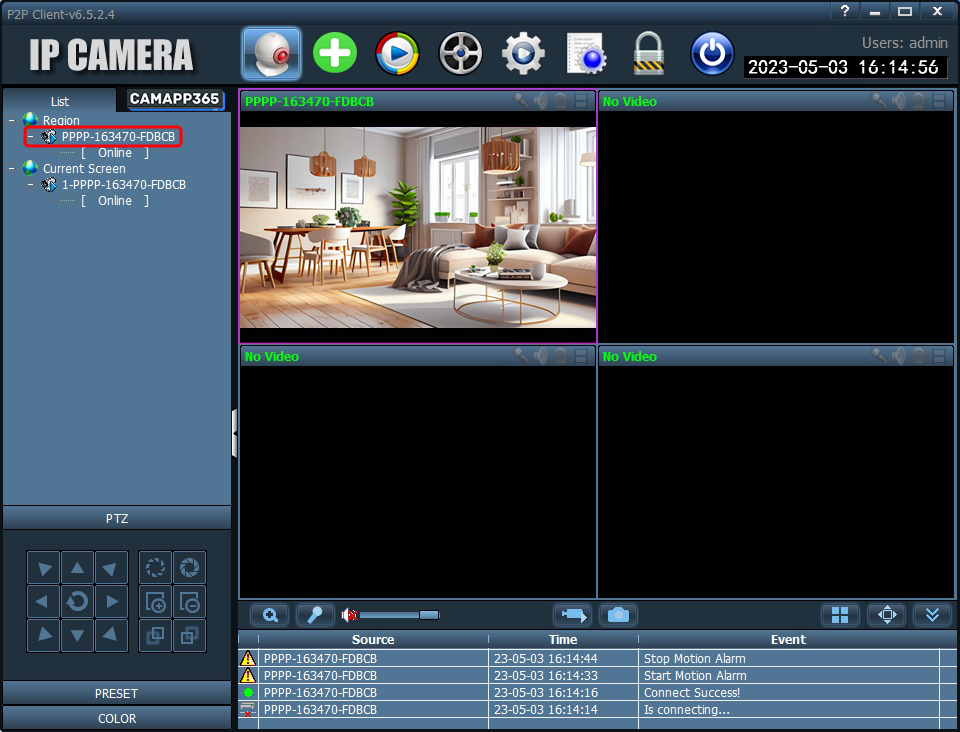Click the four-screen grid layout button
The width and height of the screenshot is (960, 732).
840,615
